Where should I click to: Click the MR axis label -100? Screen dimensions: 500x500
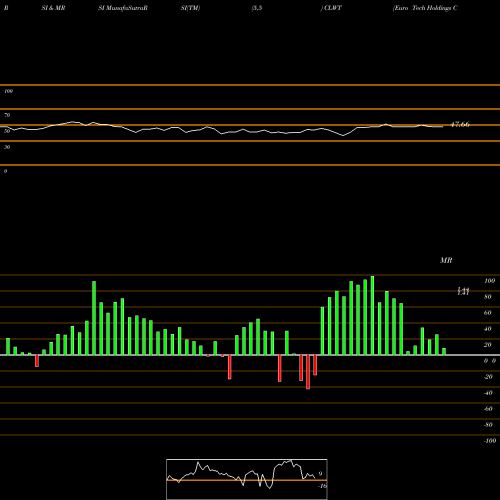[x=490, y=441]
